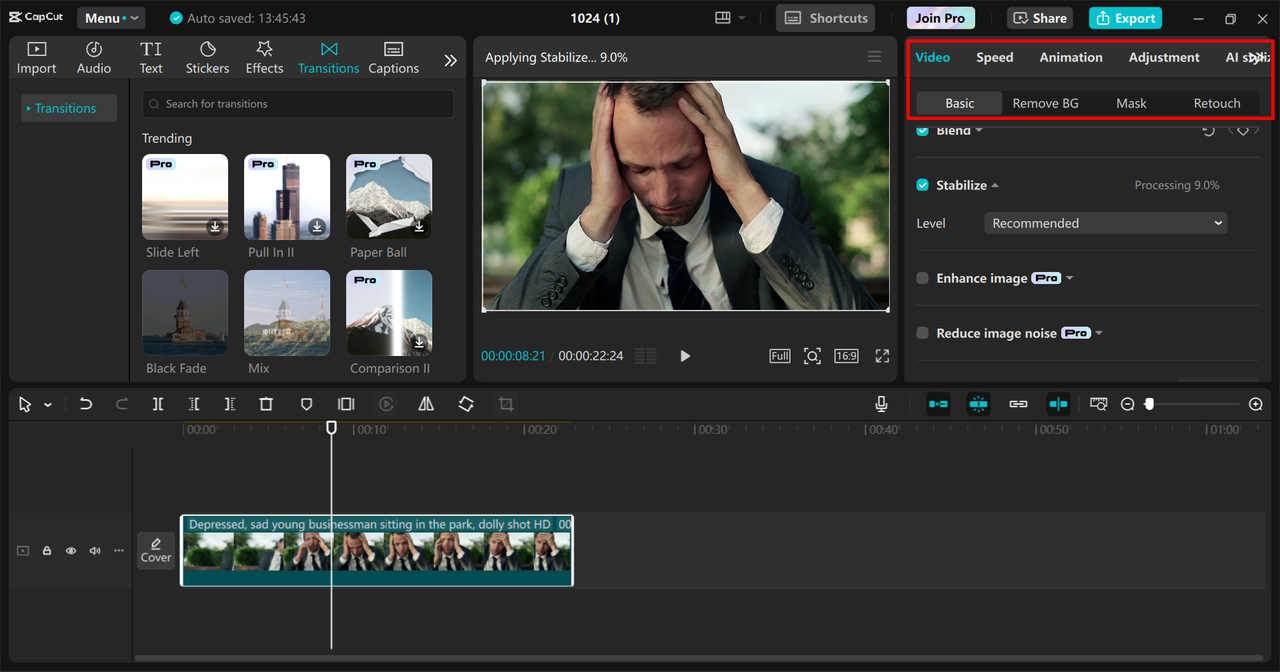Click the timeline zoom in plus icon
1280x672 pixels.
(x=1256, y=404)
